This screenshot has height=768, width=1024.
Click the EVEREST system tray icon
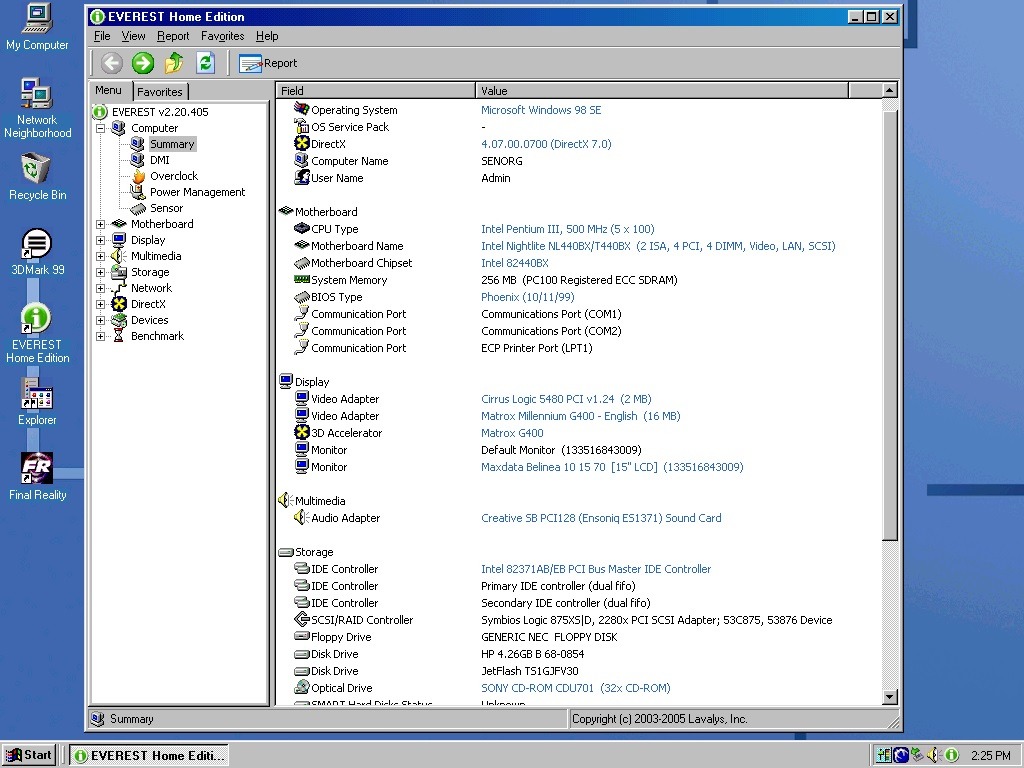coord(952,756)
